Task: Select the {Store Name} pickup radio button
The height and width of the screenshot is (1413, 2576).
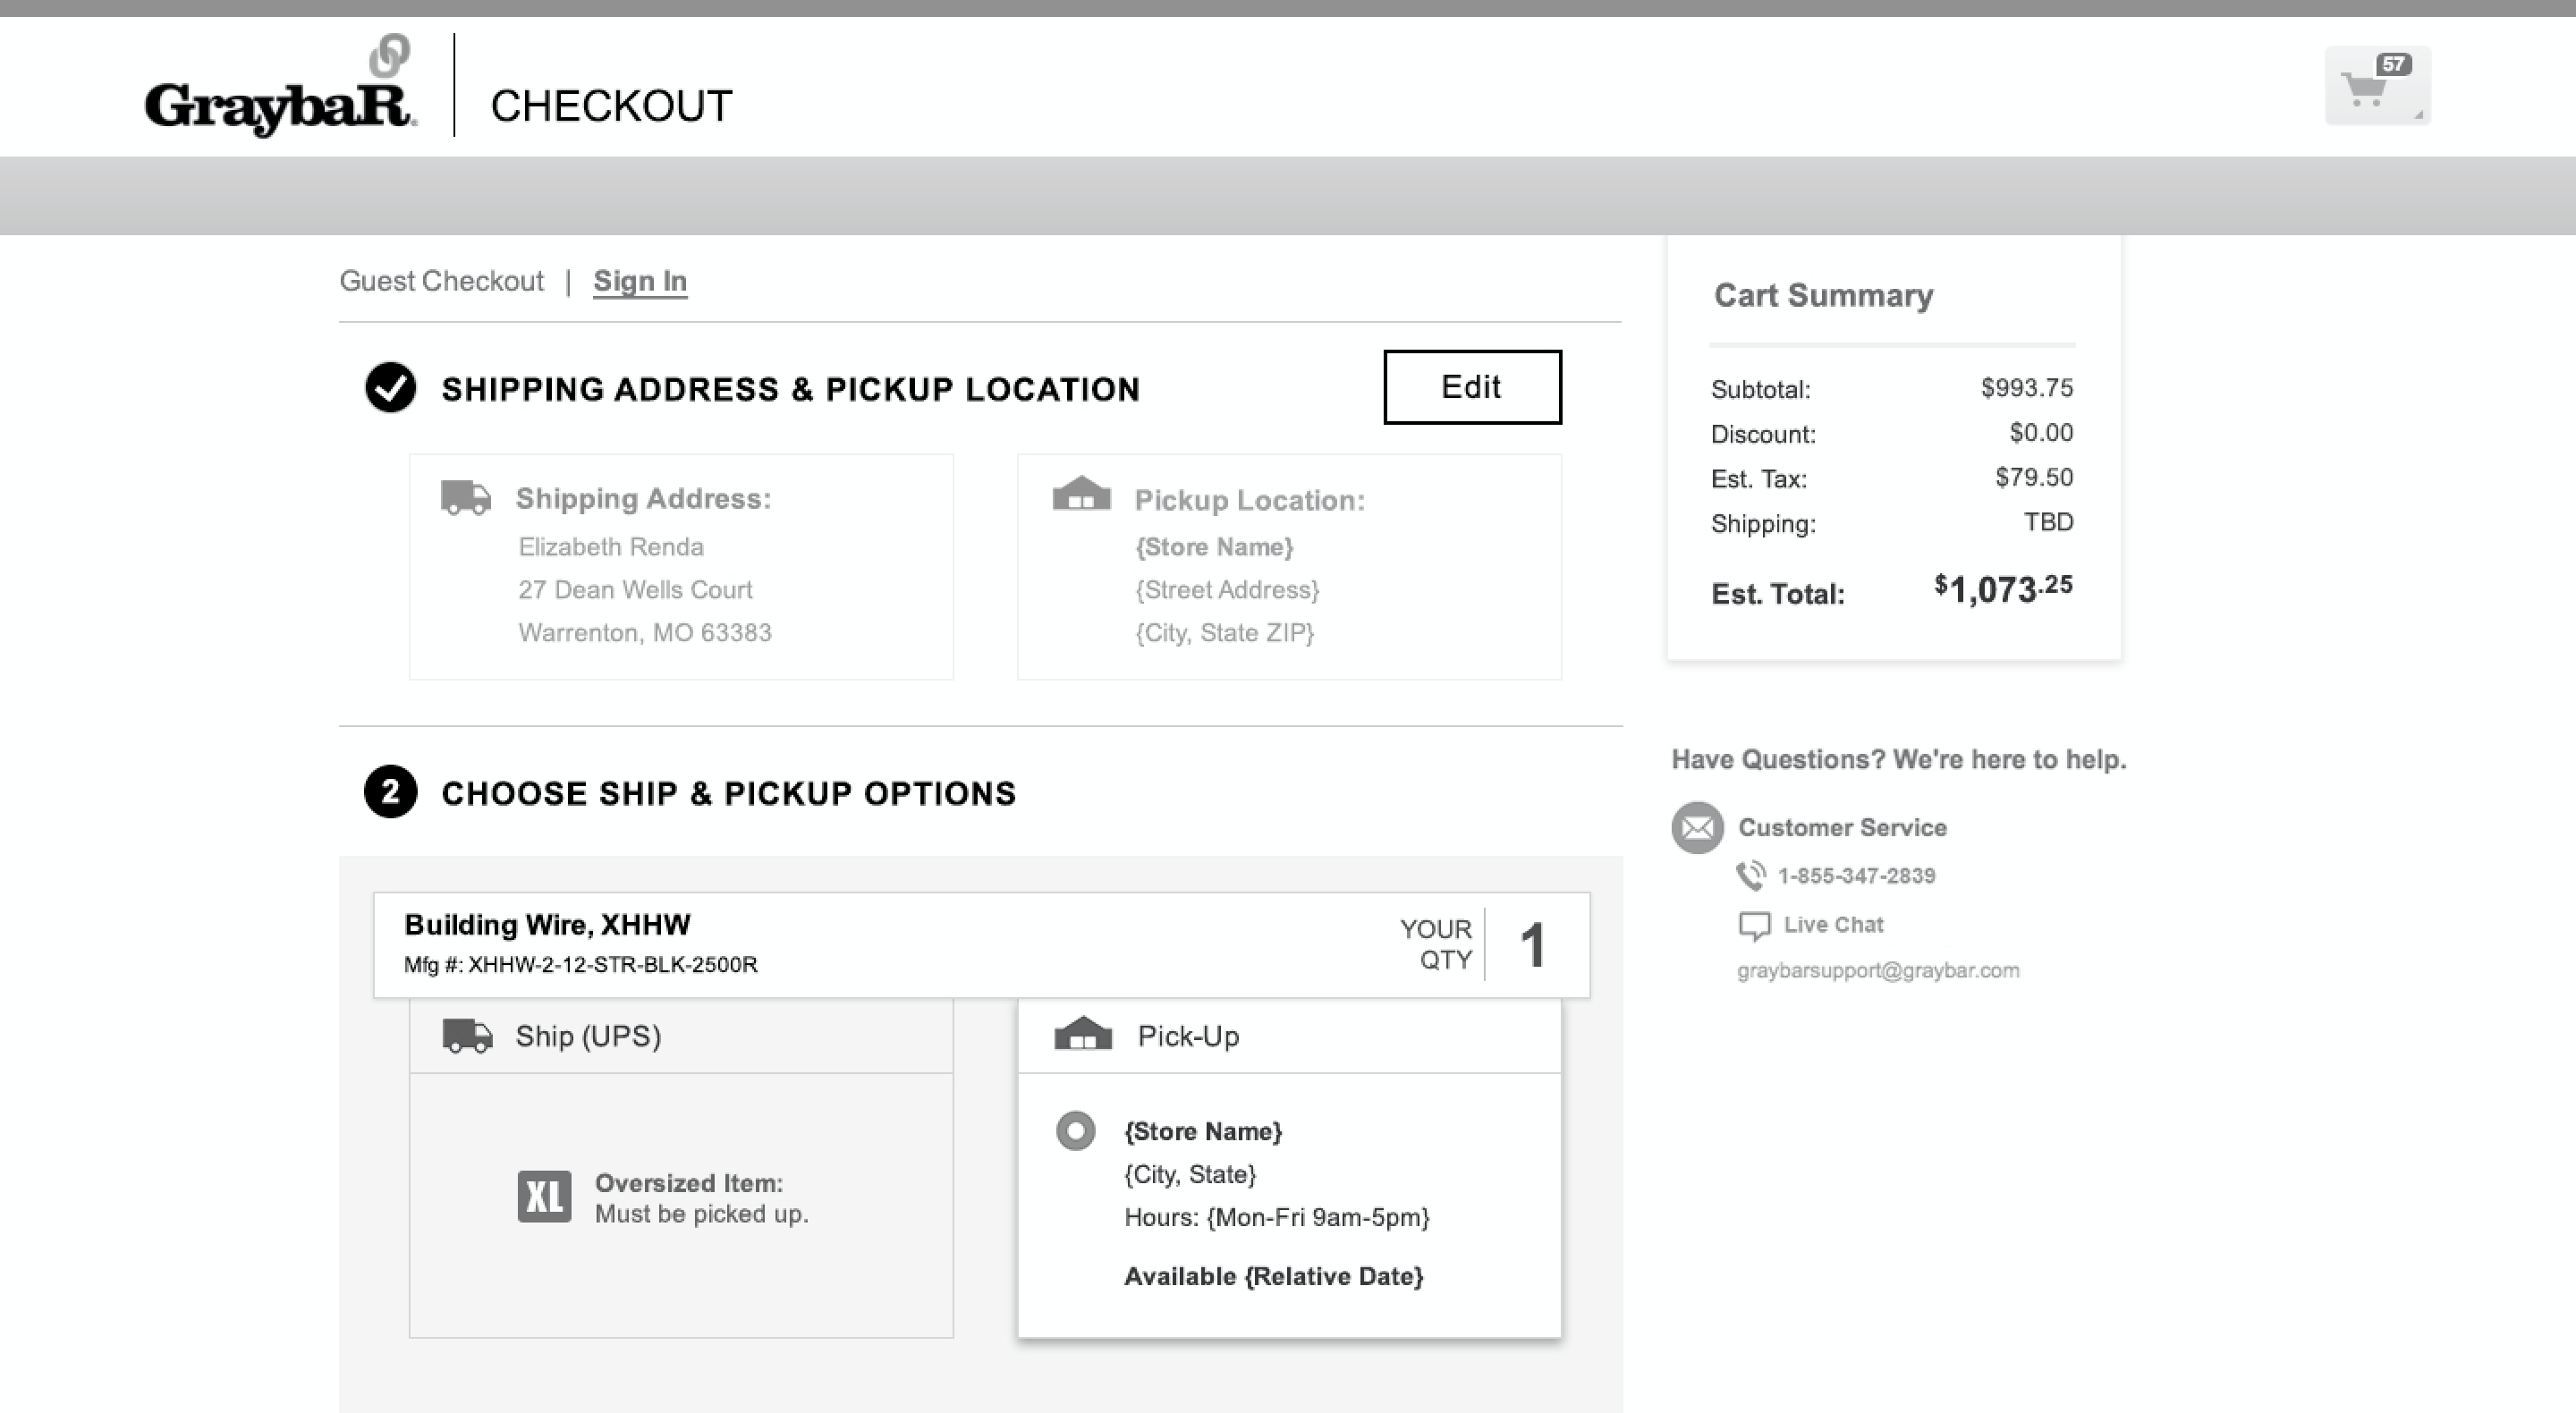Action: coord(1075,1132)
